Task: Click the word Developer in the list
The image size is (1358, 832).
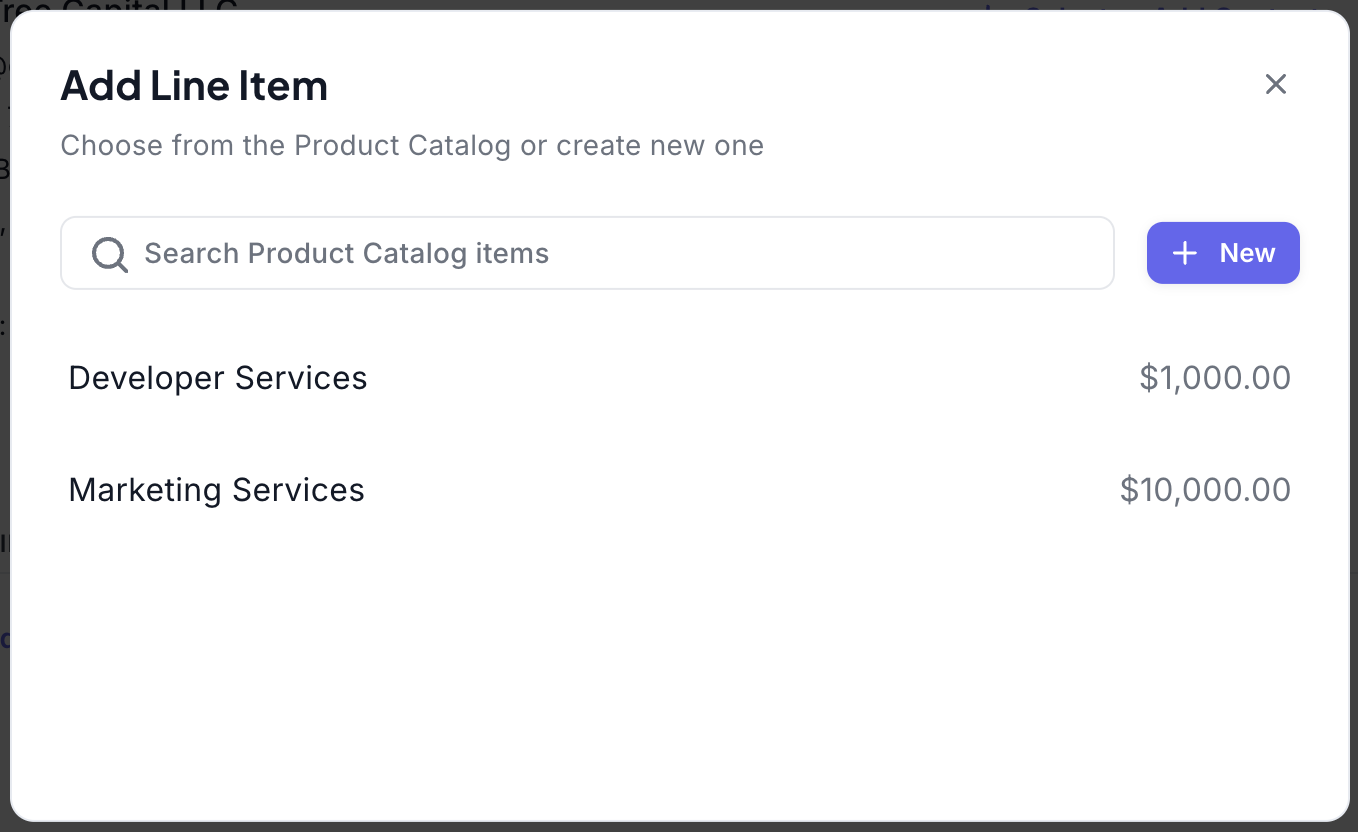Action: (x=147, y=378)
